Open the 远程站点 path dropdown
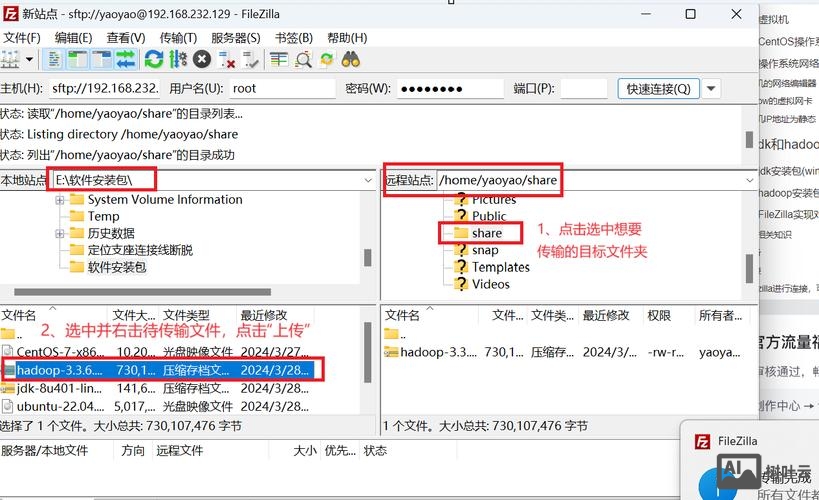 coord(750,180)
